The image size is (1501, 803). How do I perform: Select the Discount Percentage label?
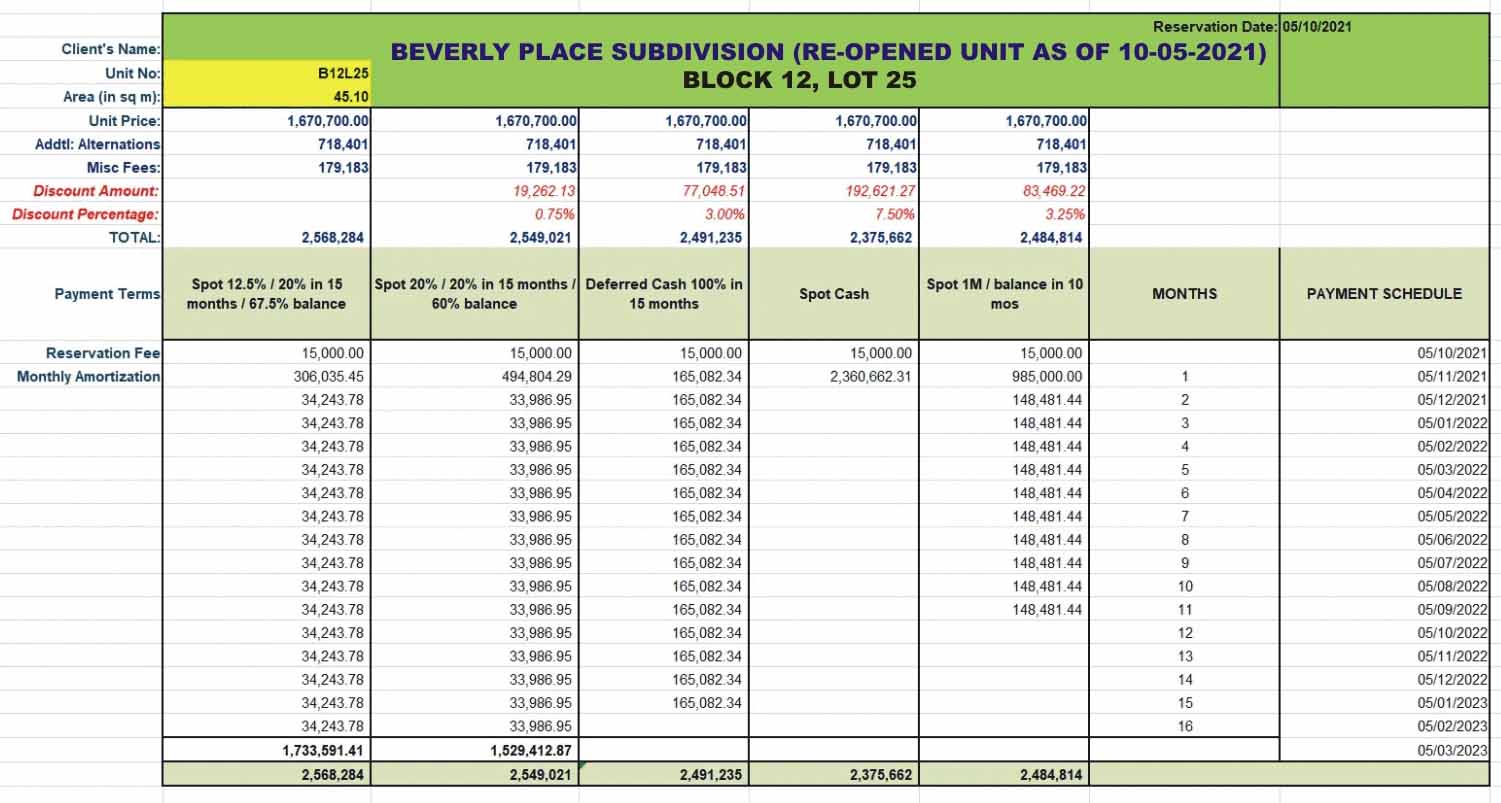point(86,214)
